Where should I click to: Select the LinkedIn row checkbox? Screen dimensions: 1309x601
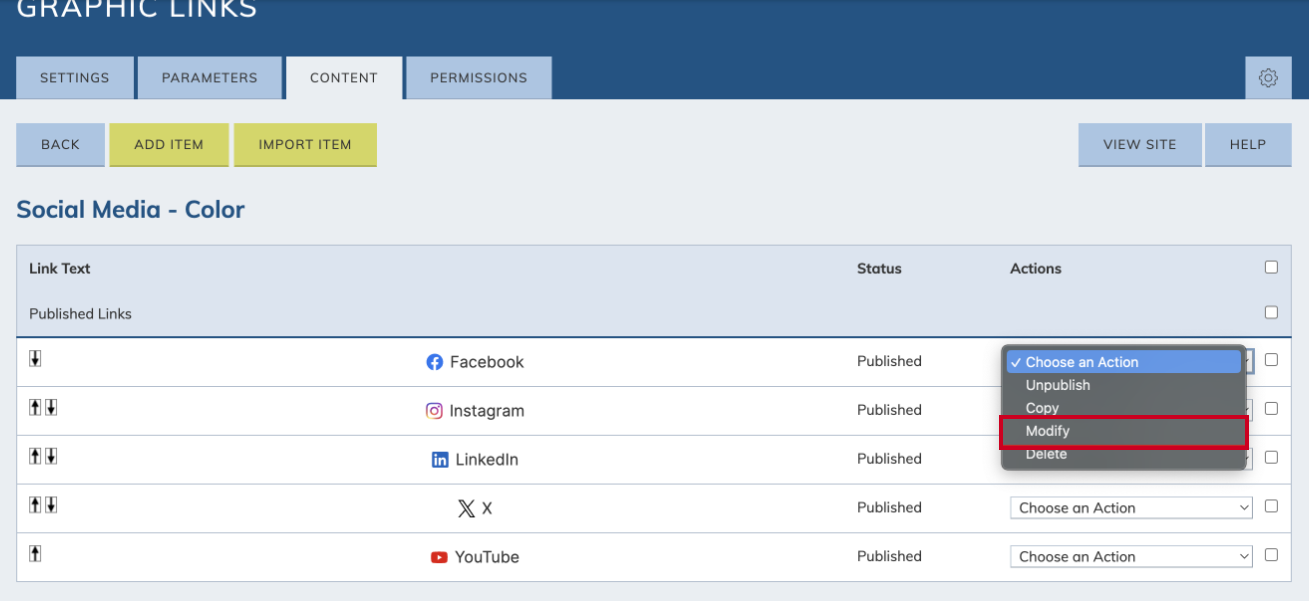pos(1271,457)
